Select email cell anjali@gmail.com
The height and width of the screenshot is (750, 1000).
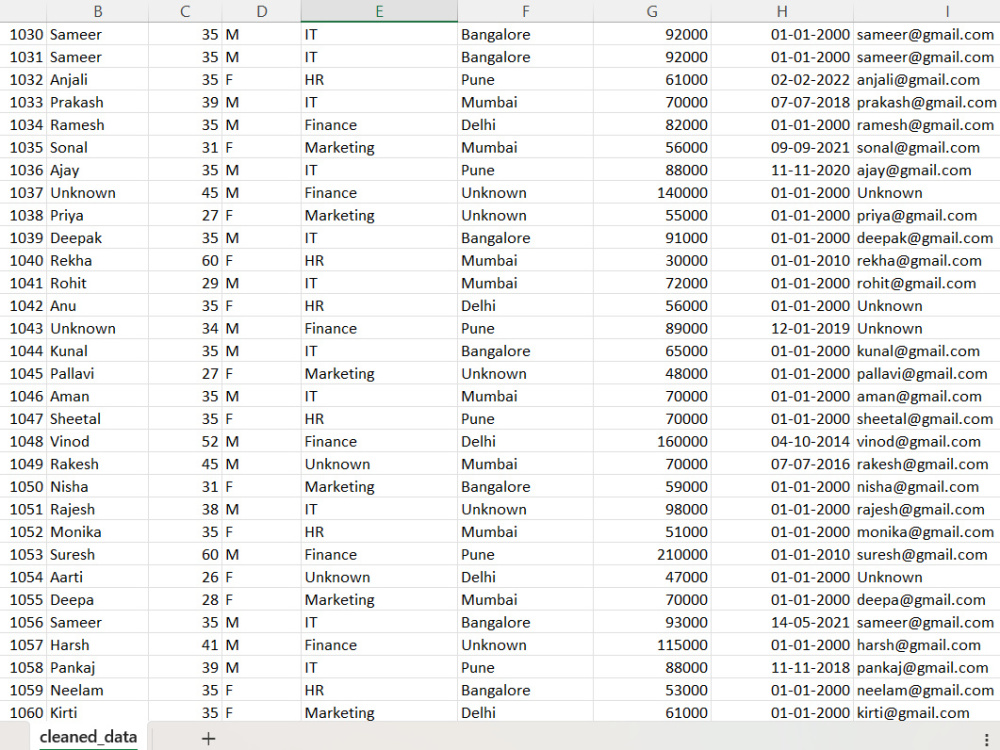927,80
